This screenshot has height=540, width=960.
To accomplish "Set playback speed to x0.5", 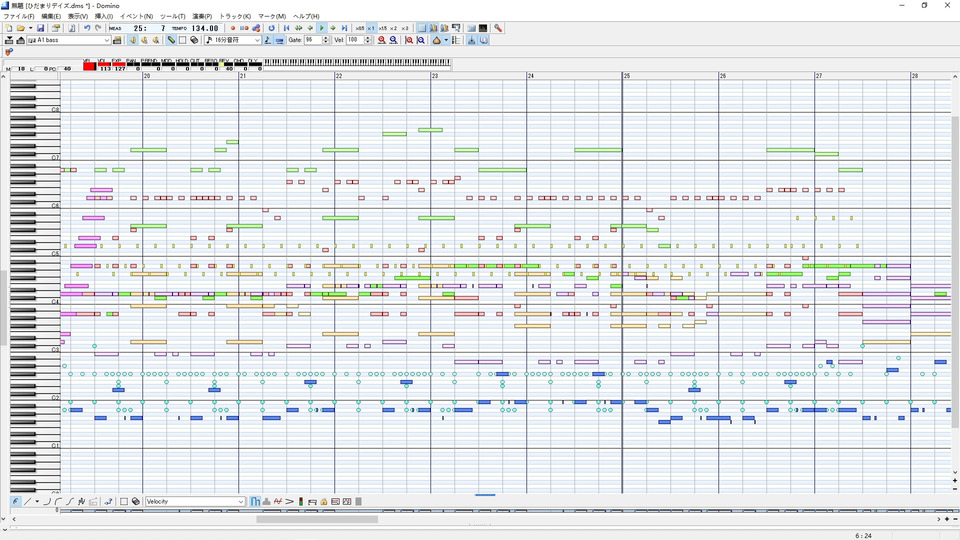I will coord(359,28).
